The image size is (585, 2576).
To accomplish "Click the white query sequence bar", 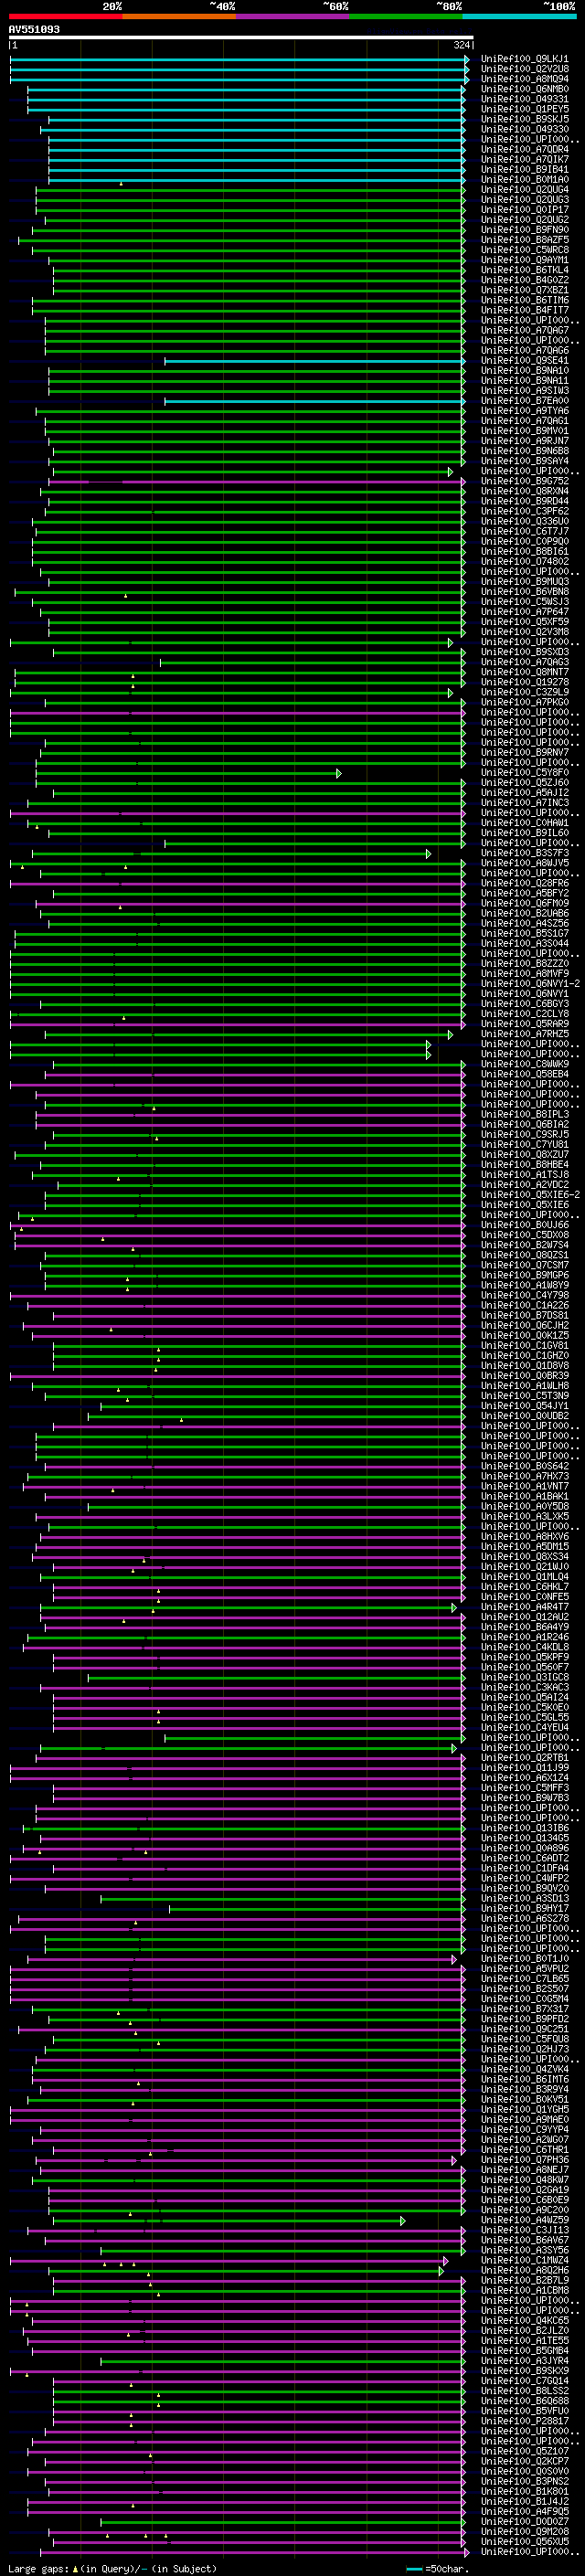I will pyautogui.click(x=241, y=38).
